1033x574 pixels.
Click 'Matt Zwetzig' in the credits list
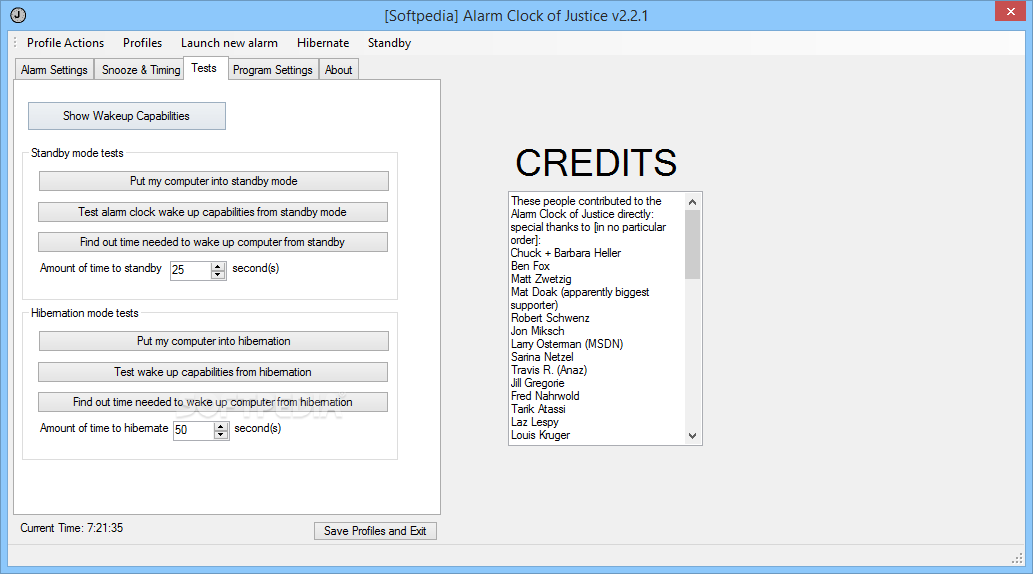[x=542, y=279]
